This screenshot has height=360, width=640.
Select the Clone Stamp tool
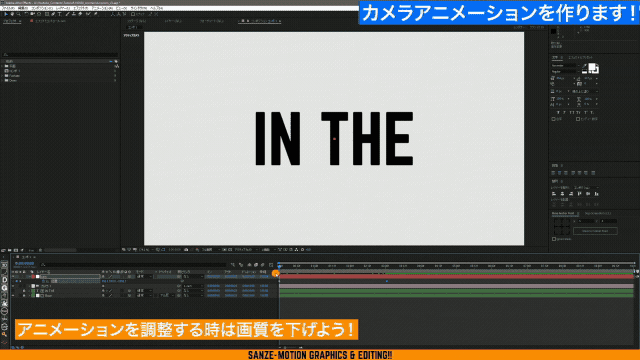click(x=74, y=14)
